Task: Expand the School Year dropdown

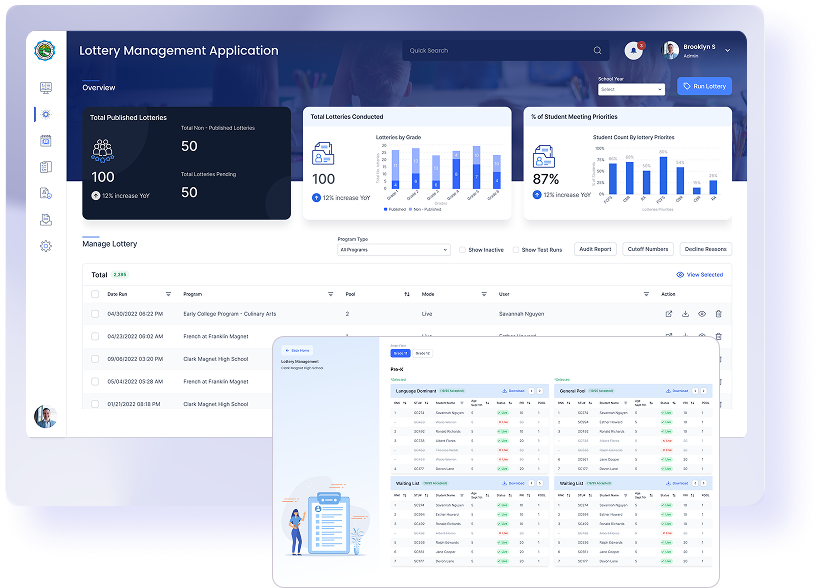Action: click(631, 89)
